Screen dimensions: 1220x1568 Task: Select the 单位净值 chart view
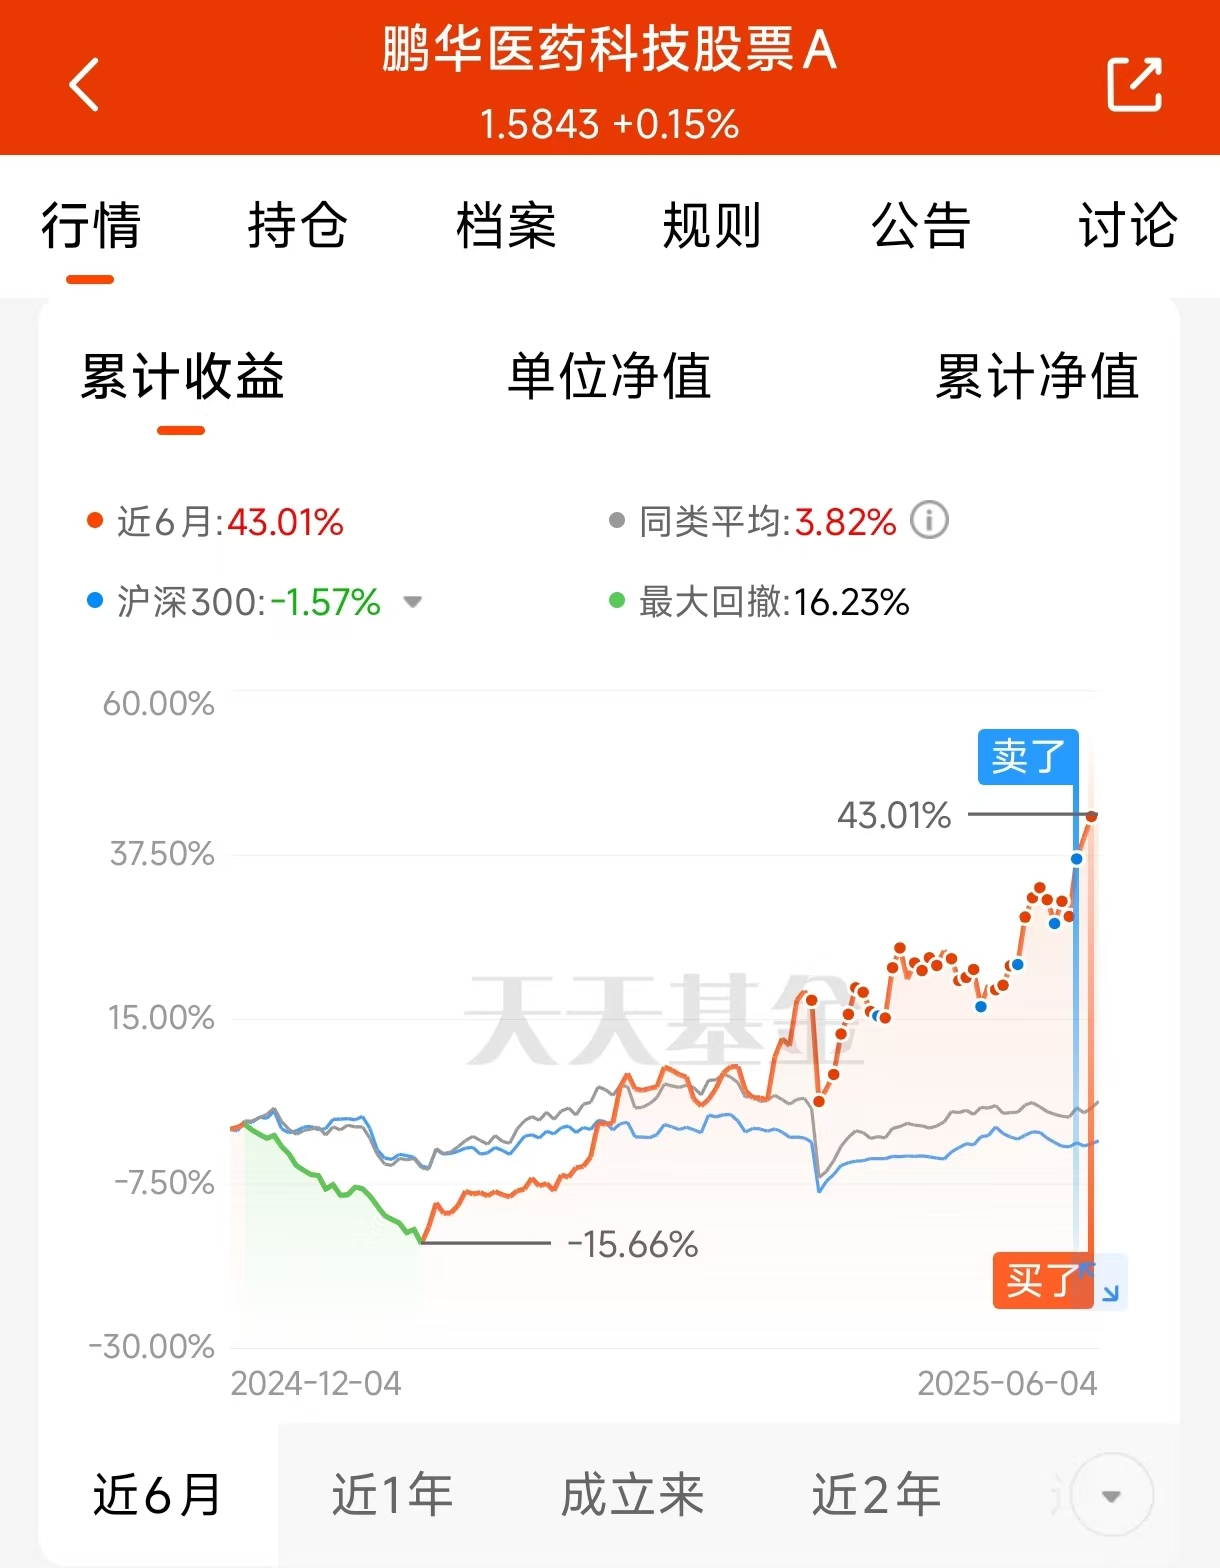(609, 376)
